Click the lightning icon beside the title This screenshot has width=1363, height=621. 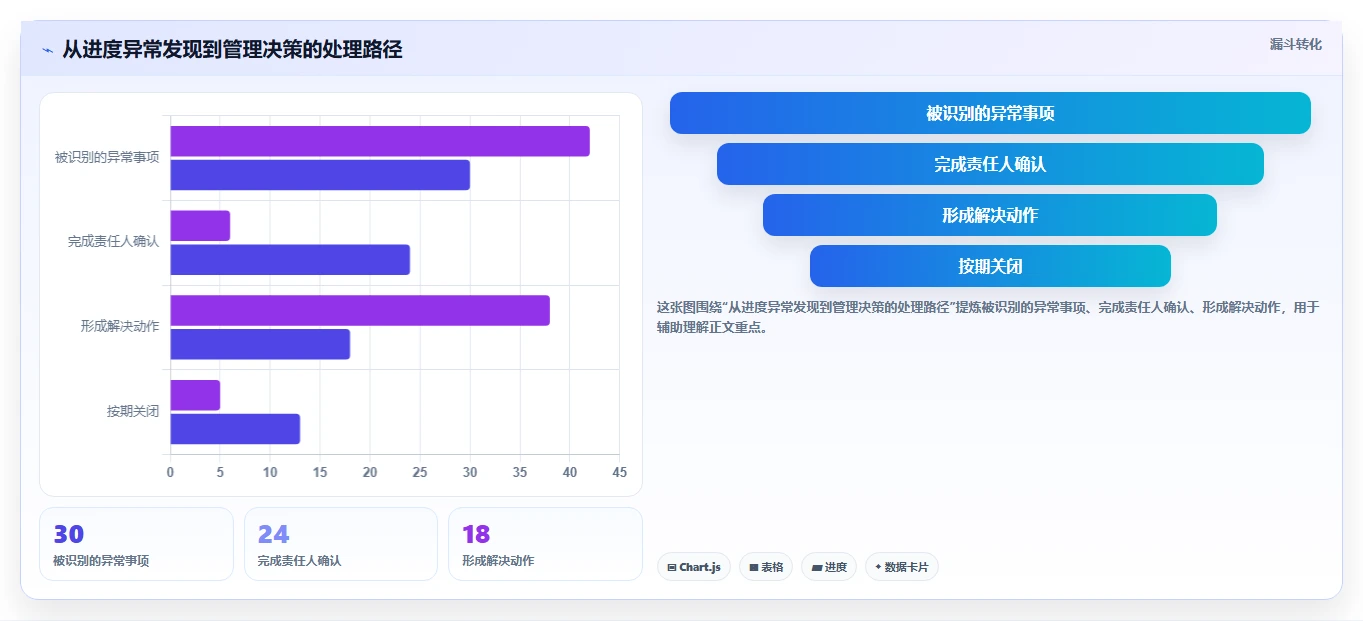47,50
